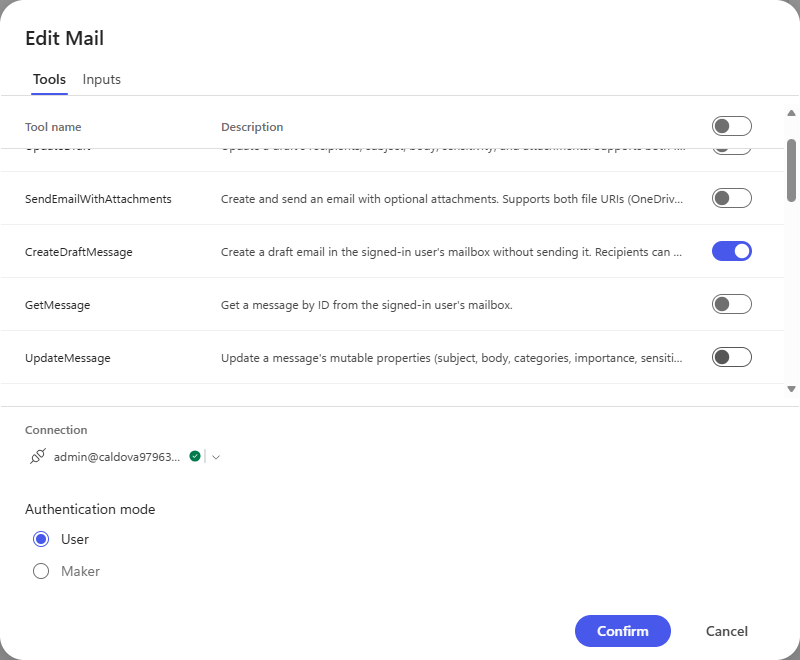Viewport: 800px width, 660px height.
Task: Click the 'Connection' label
Action: (x=56, y=430)
